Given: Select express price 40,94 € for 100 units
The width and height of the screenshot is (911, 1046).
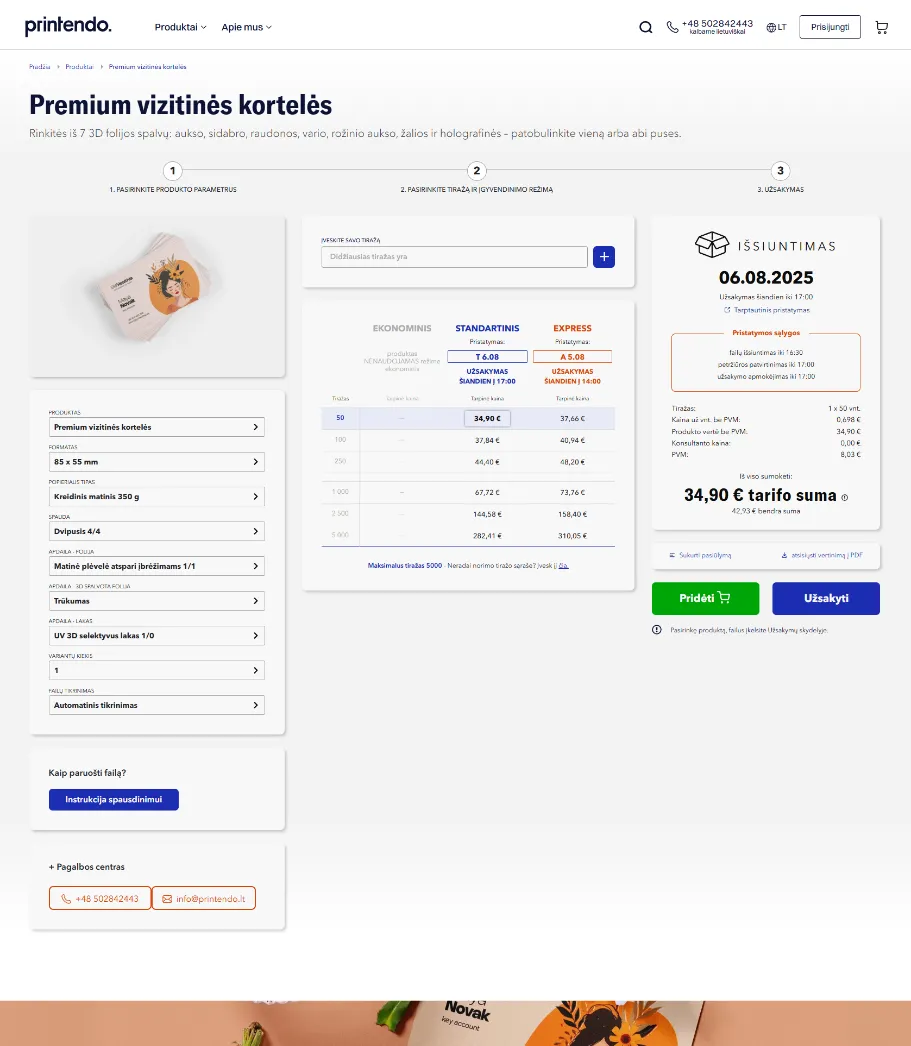Looking at the screenshot, I should 572,440.
